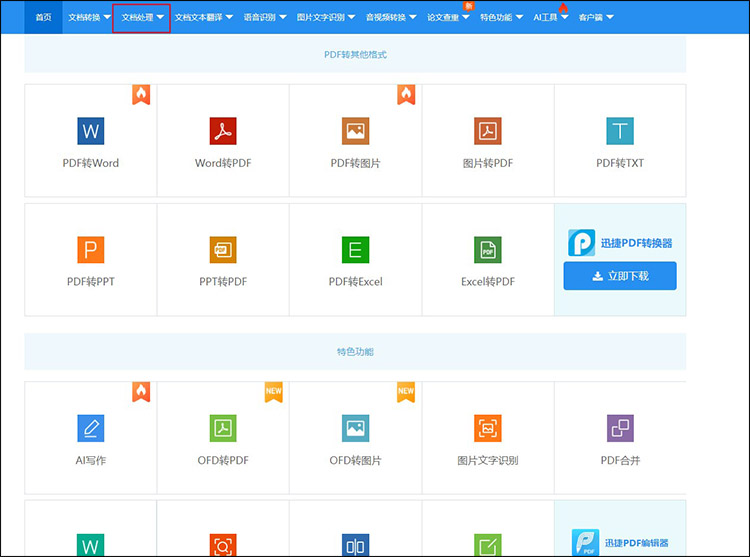Click the hot flame badge on AI写作 card

click(141, 392)
